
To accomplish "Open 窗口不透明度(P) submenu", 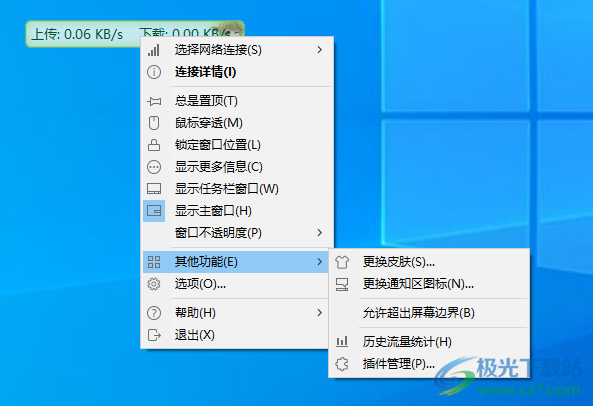I will point(237,232).
